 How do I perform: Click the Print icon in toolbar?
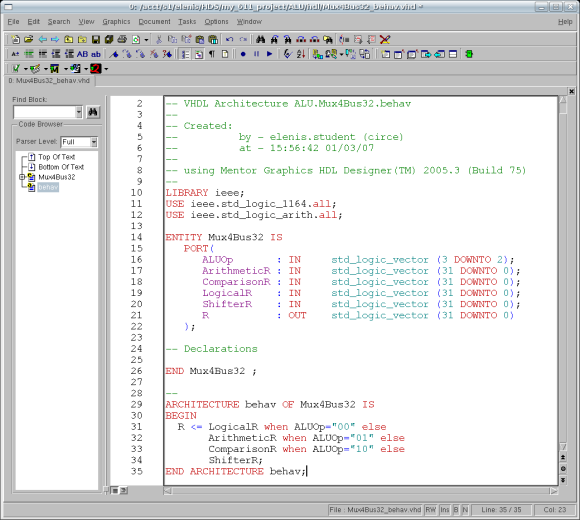(122, 39)
